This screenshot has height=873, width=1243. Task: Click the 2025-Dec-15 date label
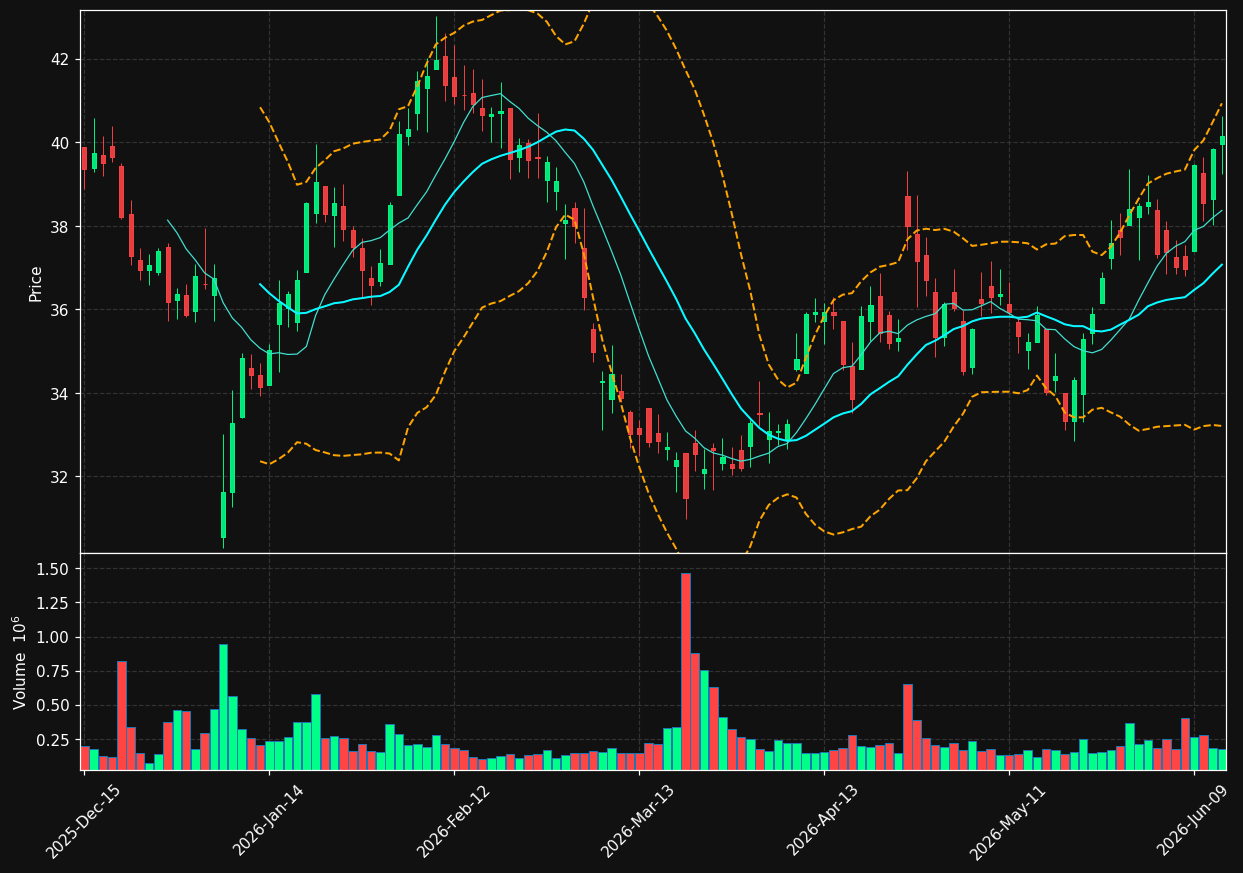pos(83,821)
